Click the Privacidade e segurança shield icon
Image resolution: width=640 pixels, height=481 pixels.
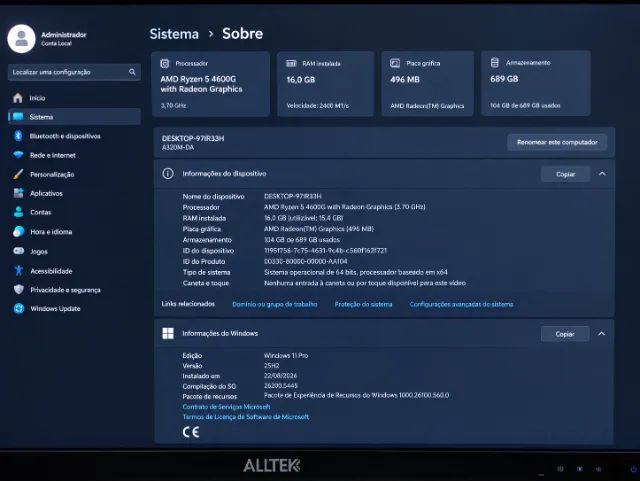(x=19, y=289)
